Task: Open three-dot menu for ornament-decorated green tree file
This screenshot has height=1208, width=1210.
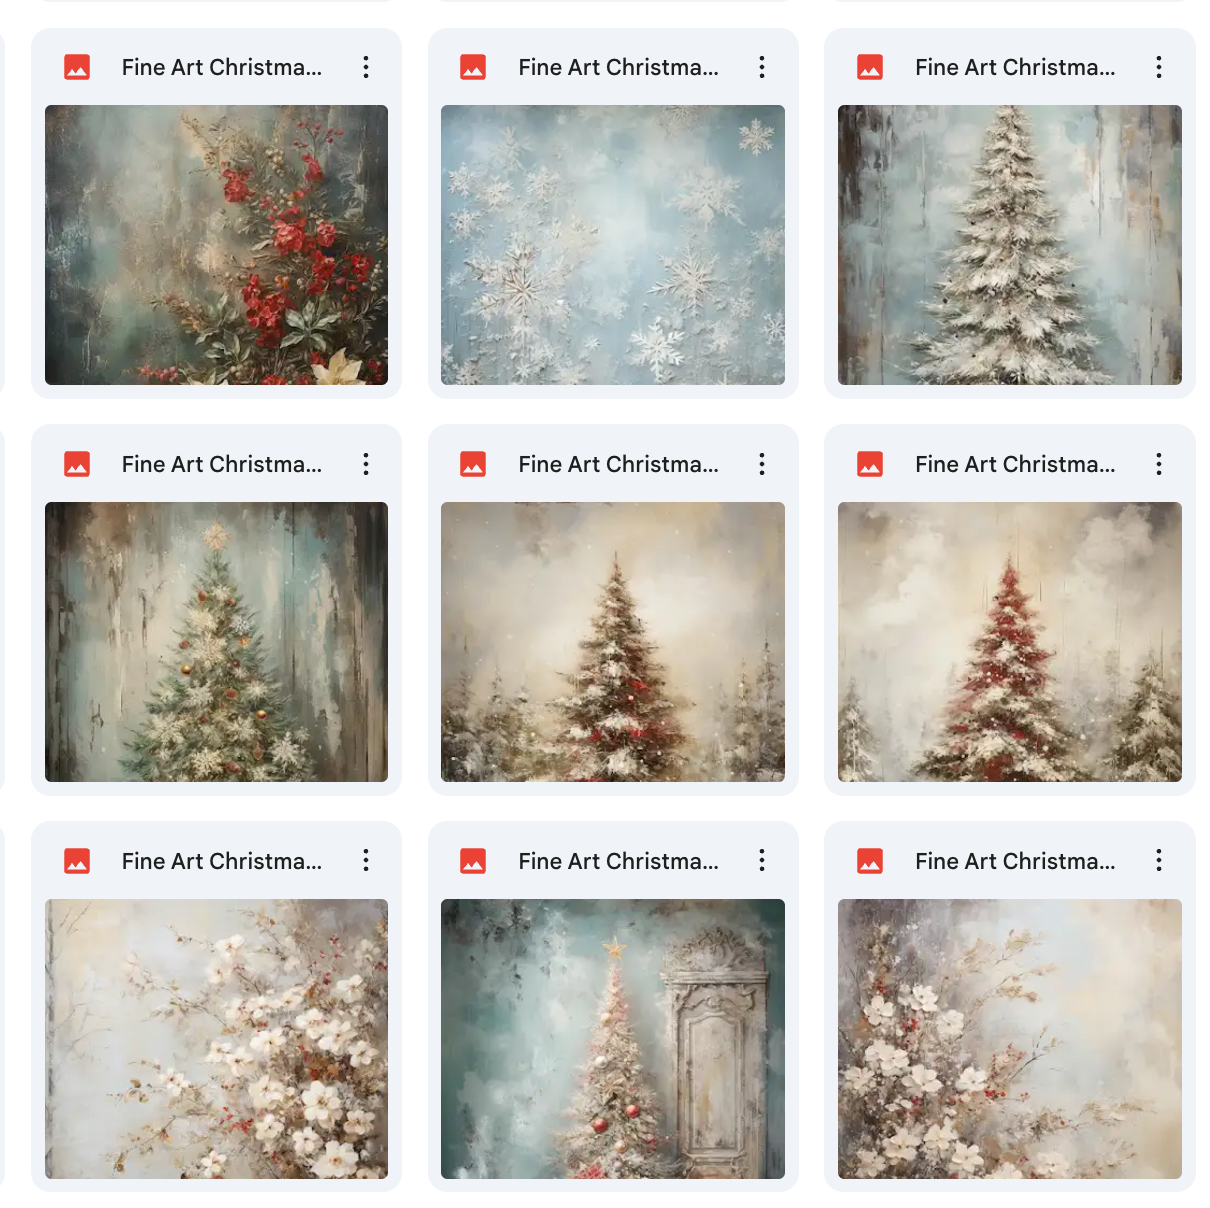Action: pyautogui.click(x=366, y=464)
